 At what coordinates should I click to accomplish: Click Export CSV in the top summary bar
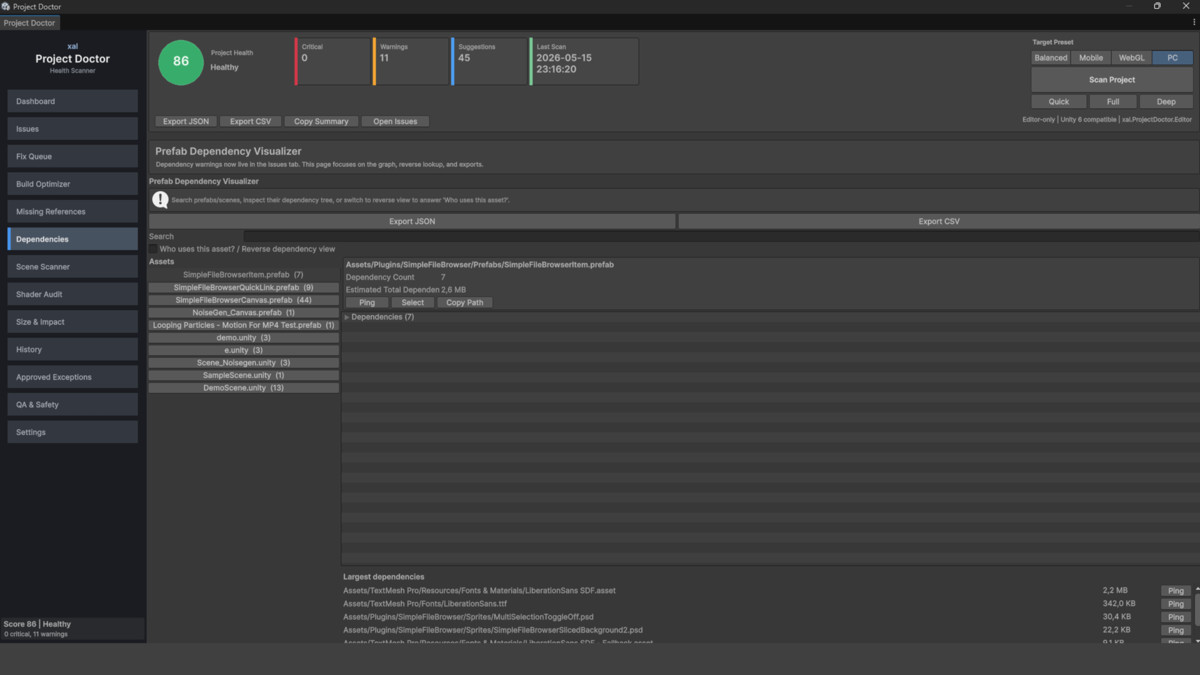[250, 121]
